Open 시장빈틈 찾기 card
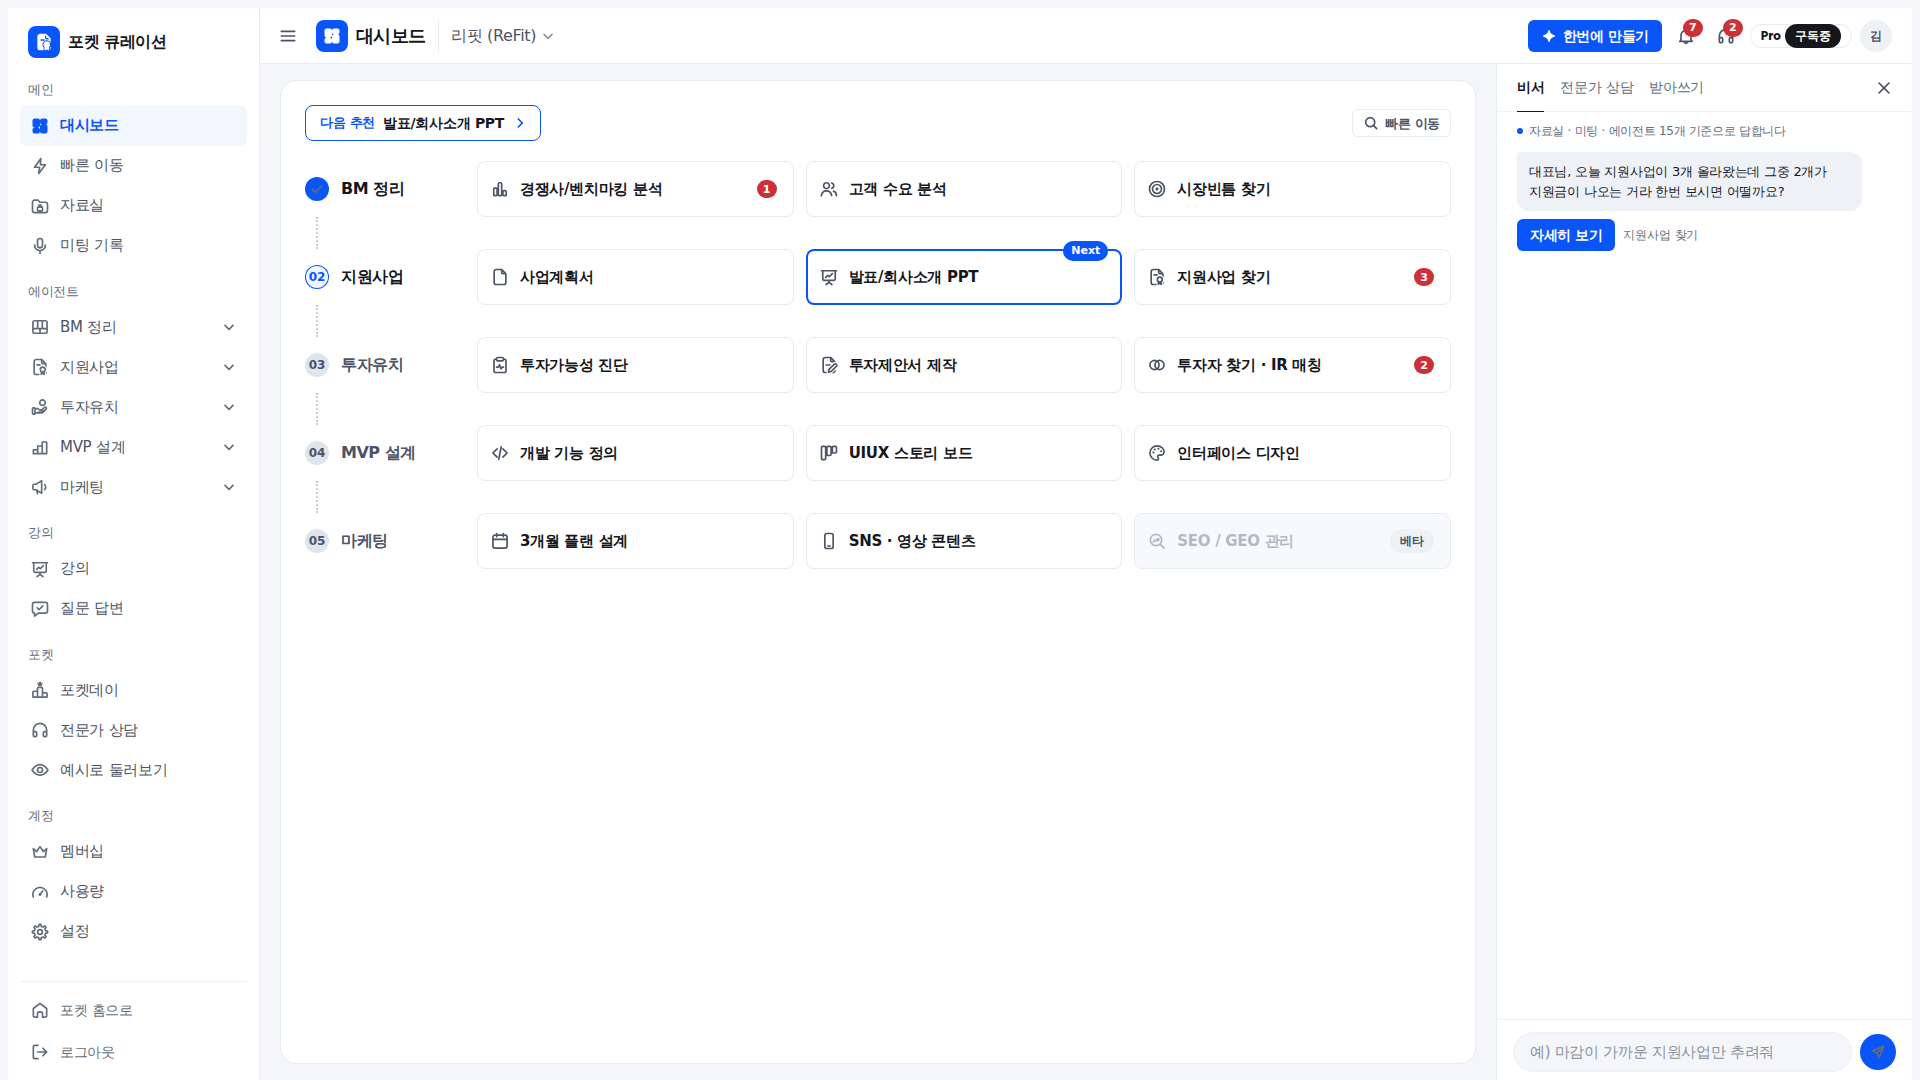 1292,189
